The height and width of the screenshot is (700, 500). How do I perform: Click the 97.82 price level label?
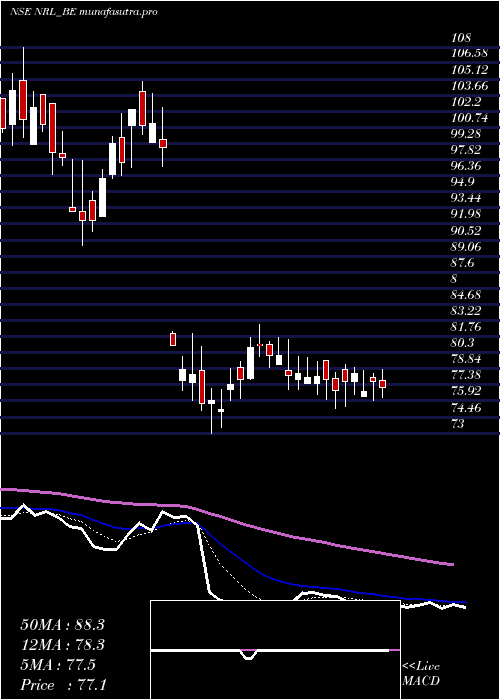point(467,150)
